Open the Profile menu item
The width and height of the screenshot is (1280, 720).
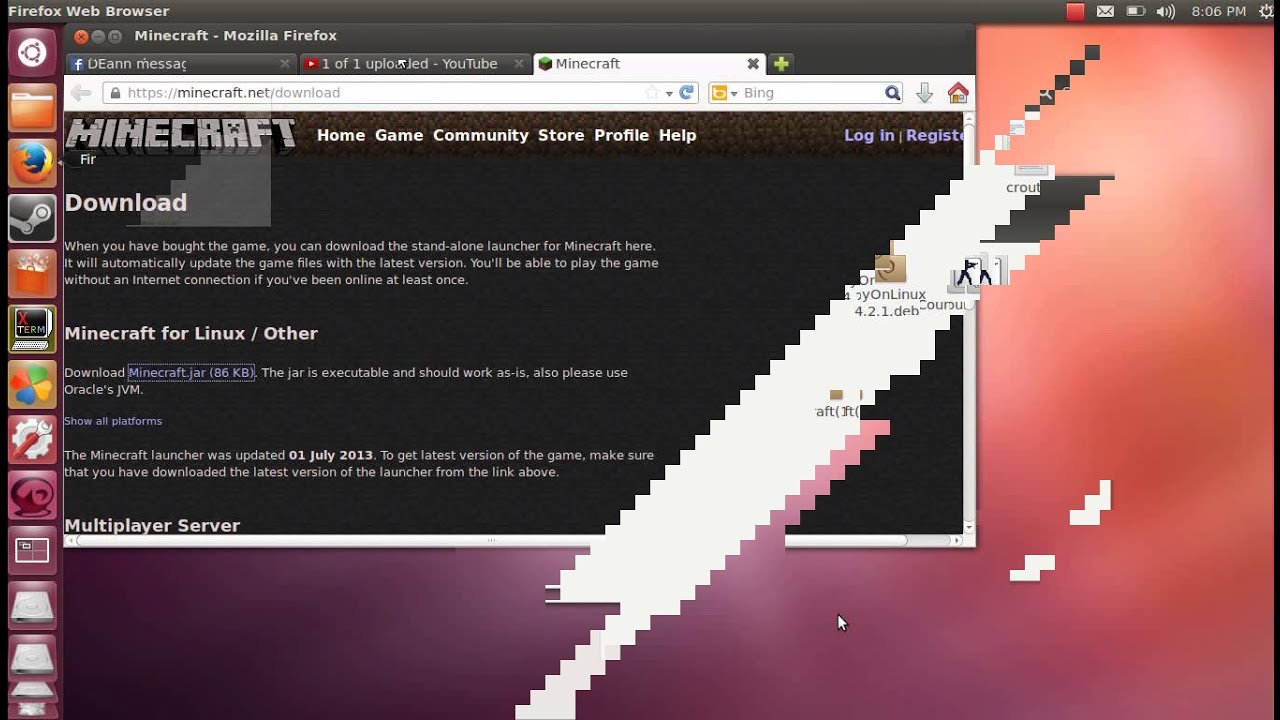[x=621, y=135]
